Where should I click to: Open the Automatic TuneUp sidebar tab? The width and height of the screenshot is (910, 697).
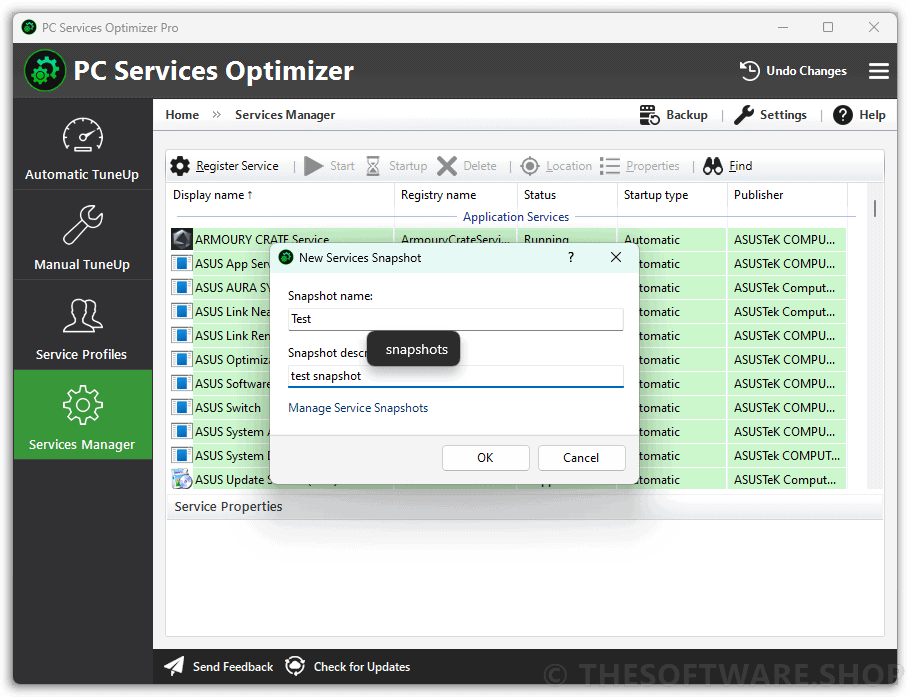click(x=82, y=145)
